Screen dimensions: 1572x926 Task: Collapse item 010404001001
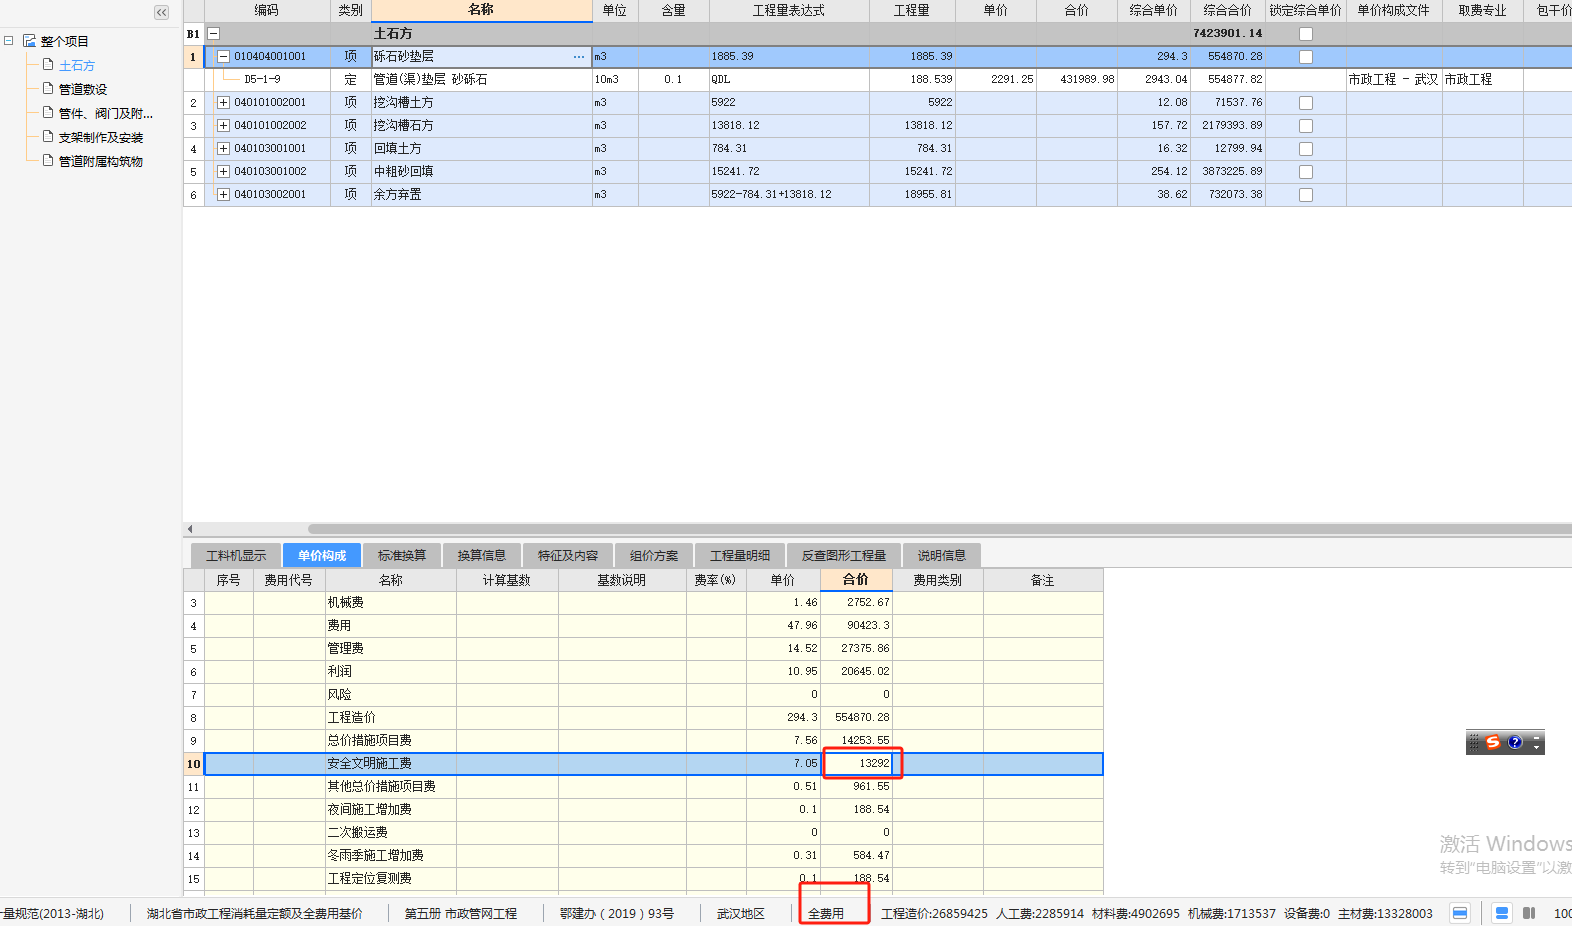tap(223, 56)
